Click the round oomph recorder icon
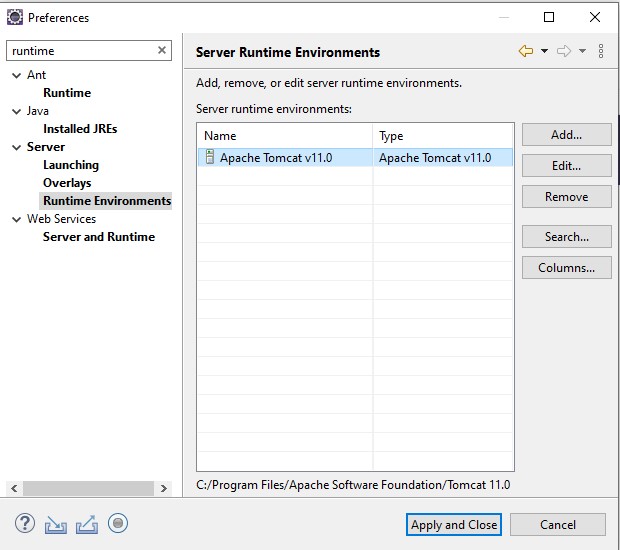Viewport: 620px width, 550px height. pyautogui.click(x=118, y=523)
